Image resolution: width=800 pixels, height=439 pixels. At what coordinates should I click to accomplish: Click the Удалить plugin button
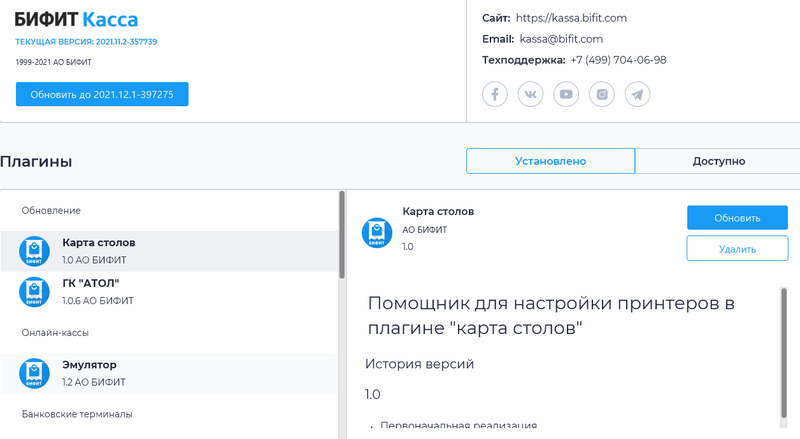737,249
